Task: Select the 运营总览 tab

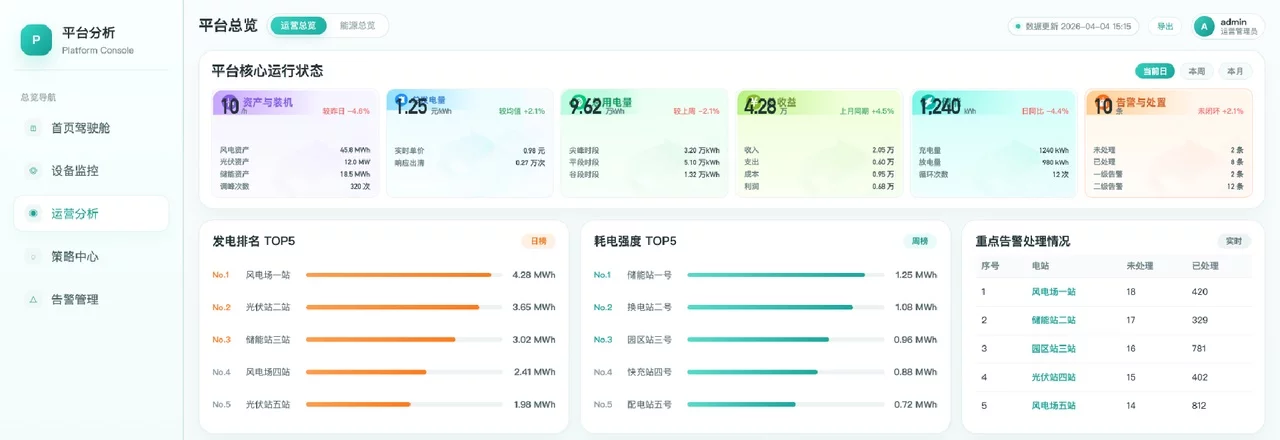Action: [298, 26]
